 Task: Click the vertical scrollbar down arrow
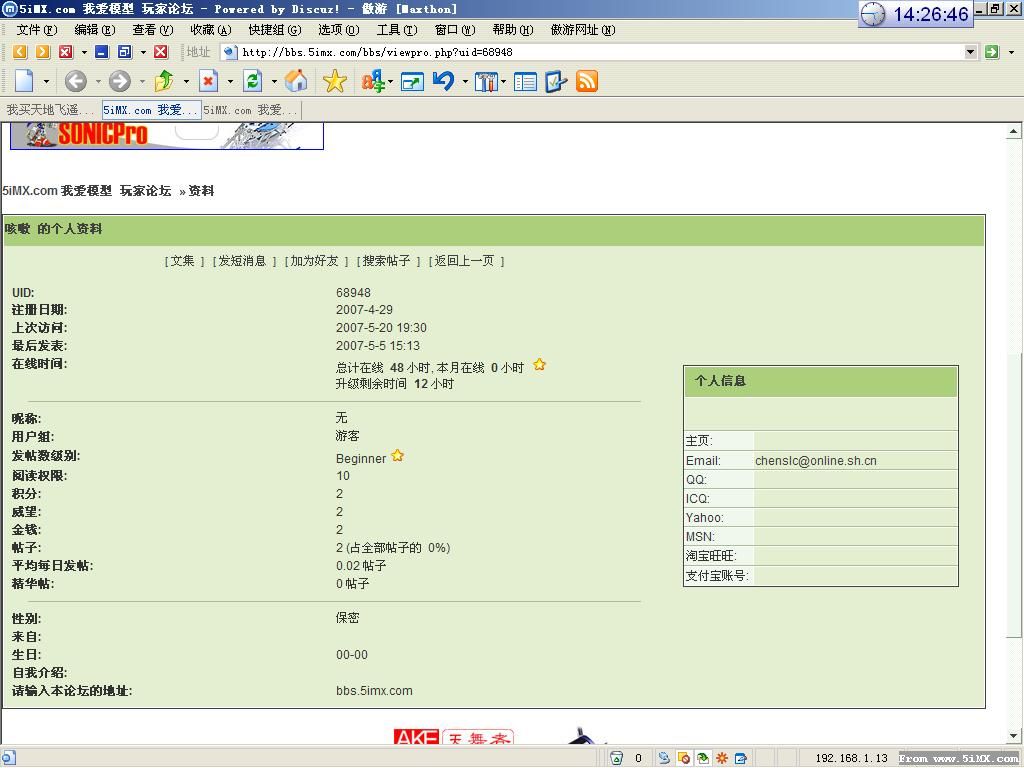pyautogui.click(x=1014, y=736)
